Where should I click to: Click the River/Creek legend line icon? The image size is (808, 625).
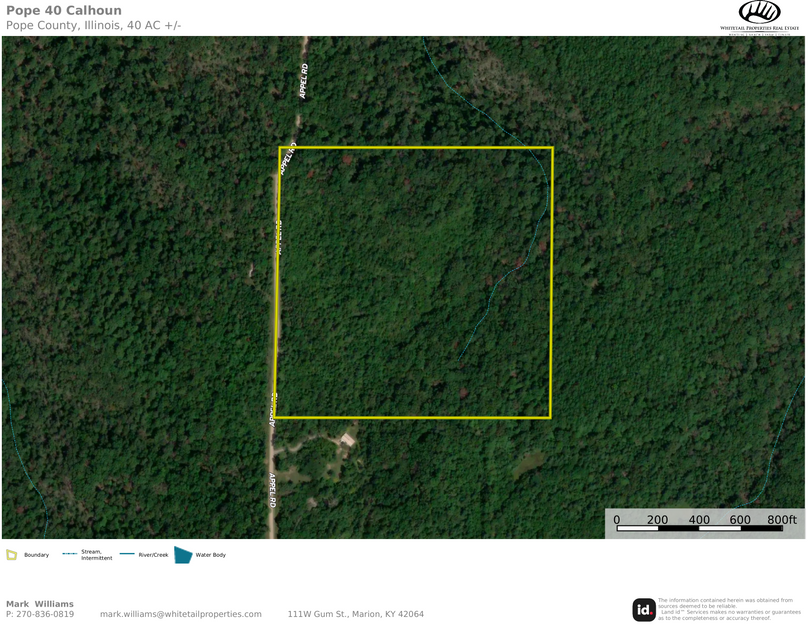[x=127, y=554]
